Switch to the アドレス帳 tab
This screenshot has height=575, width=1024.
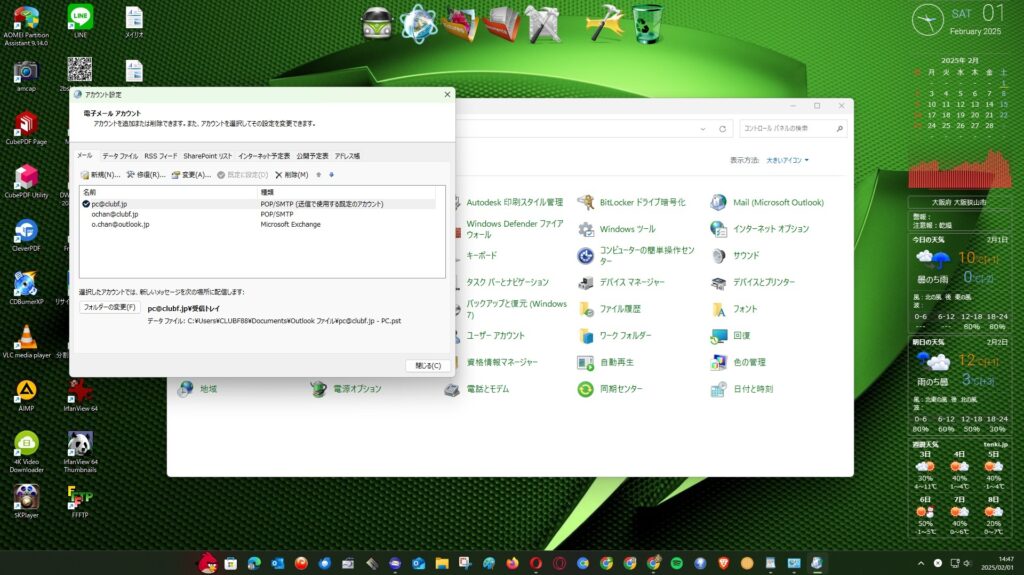coord(347,156)
